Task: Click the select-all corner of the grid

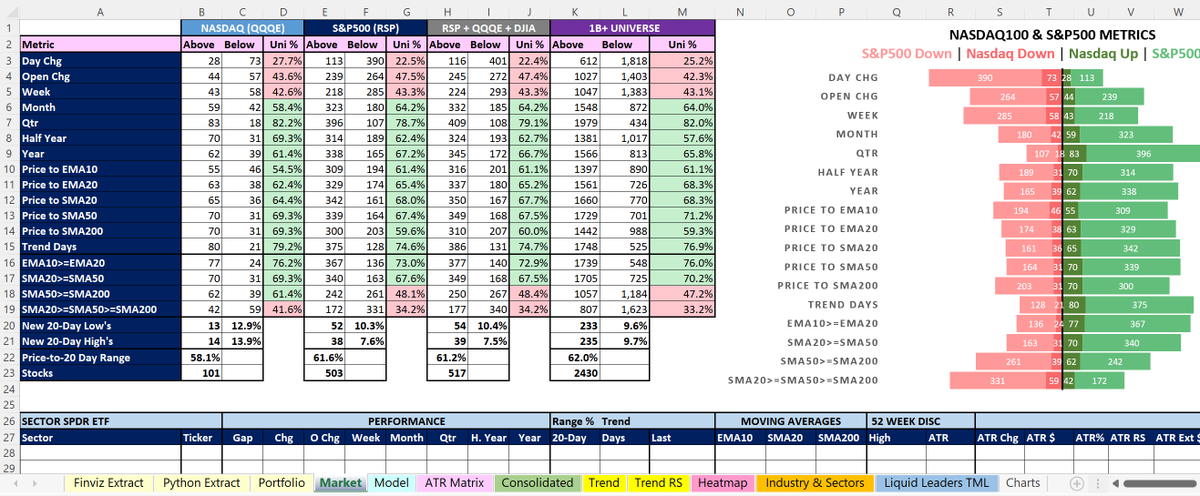Action: coord(9,11)
